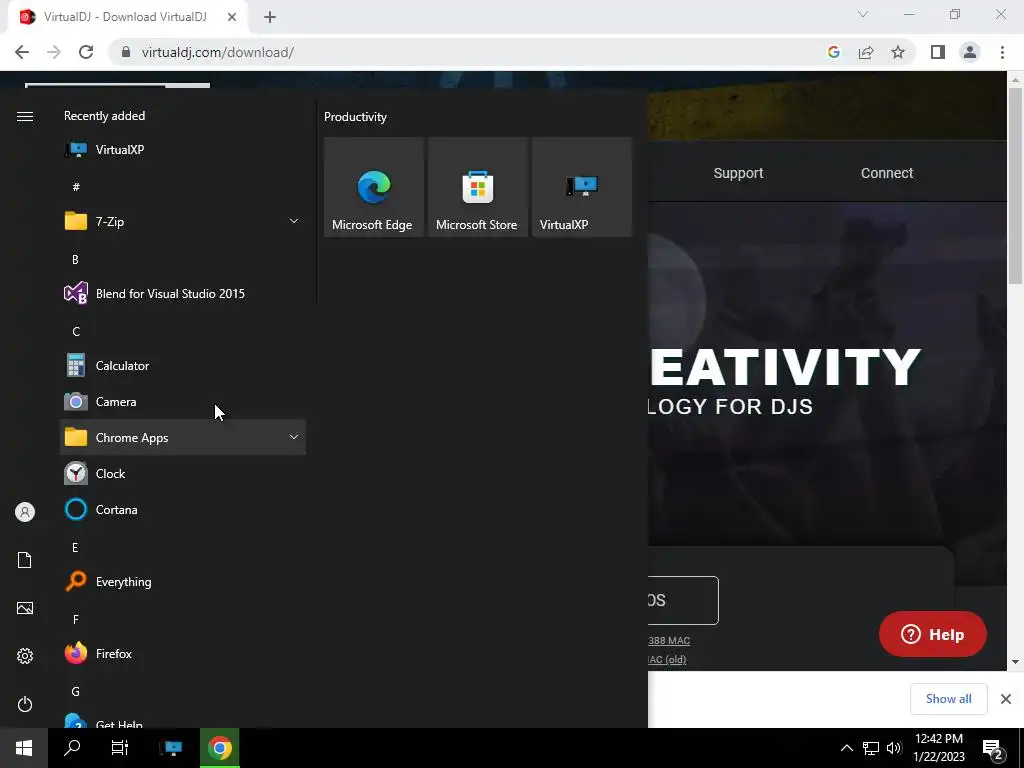The height and width of the screenshot is (768, 1024).
Task: Go back in Chrome
Action: (x=22, y=52)
